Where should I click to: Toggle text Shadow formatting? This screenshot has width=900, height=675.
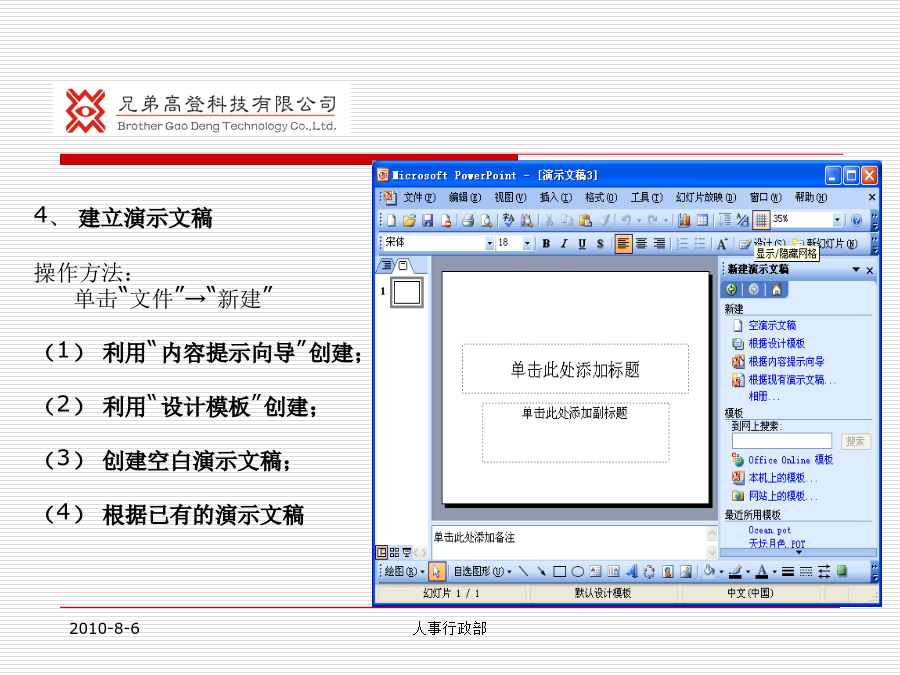tap(600, 244)
